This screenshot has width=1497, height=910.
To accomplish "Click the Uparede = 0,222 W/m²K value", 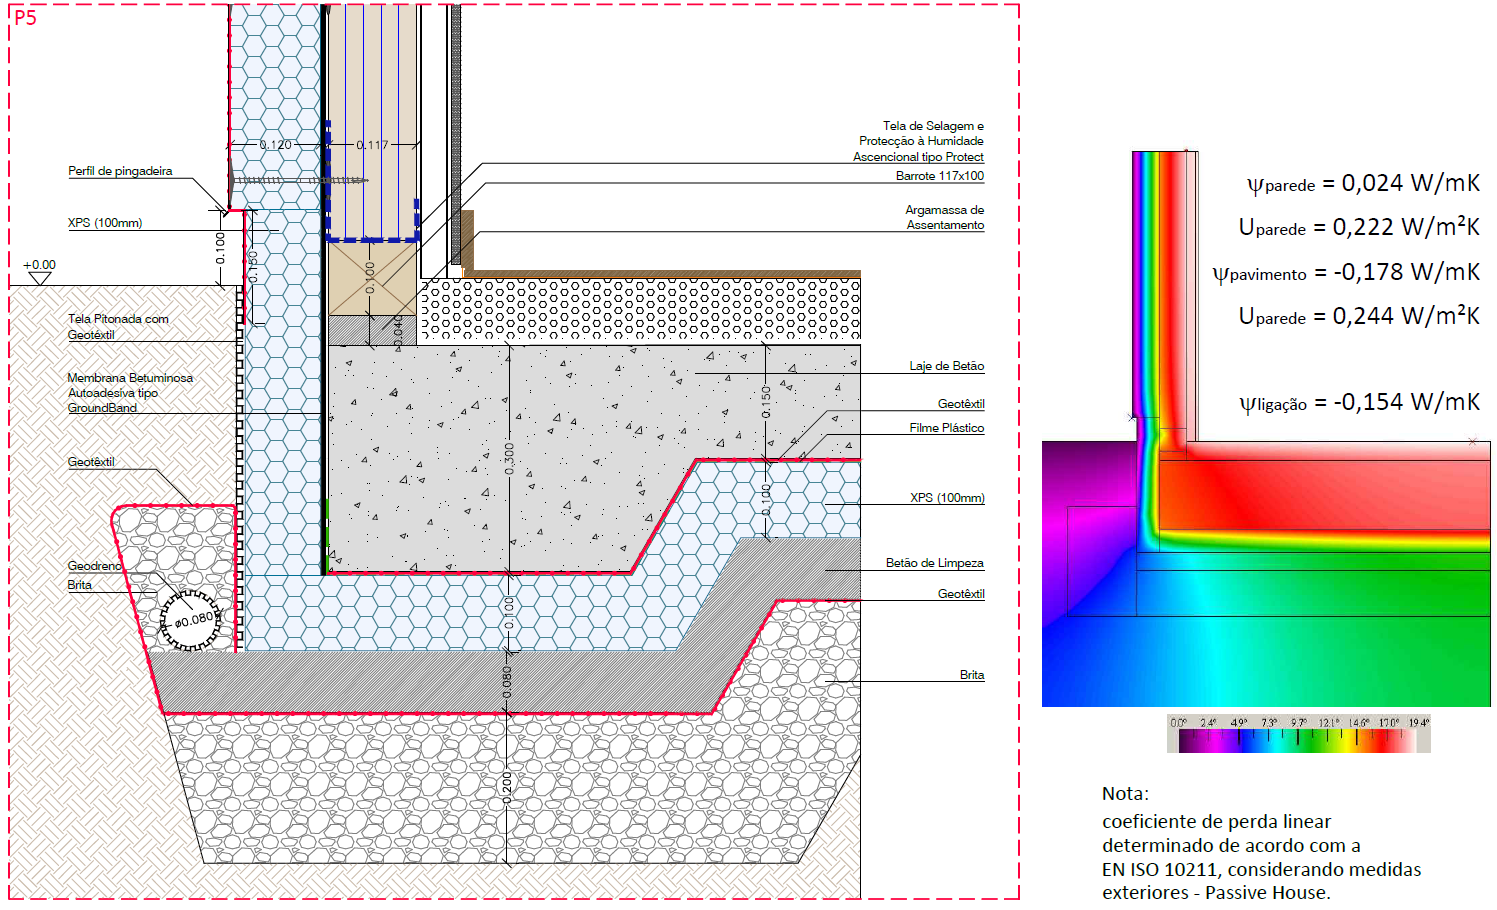I will click(x=1359, y=227).
